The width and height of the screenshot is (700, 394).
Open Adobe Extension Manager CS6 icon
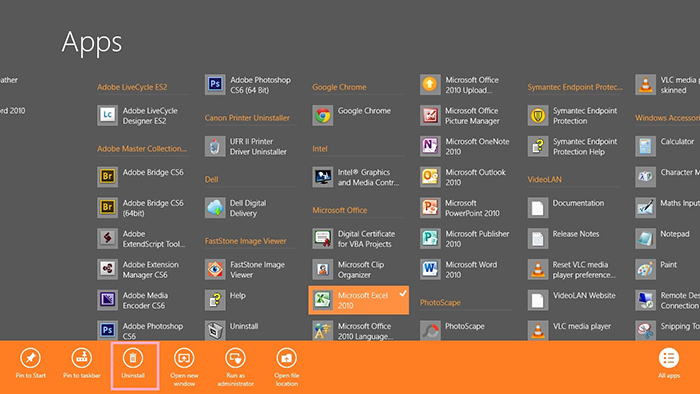click(108, 269)
